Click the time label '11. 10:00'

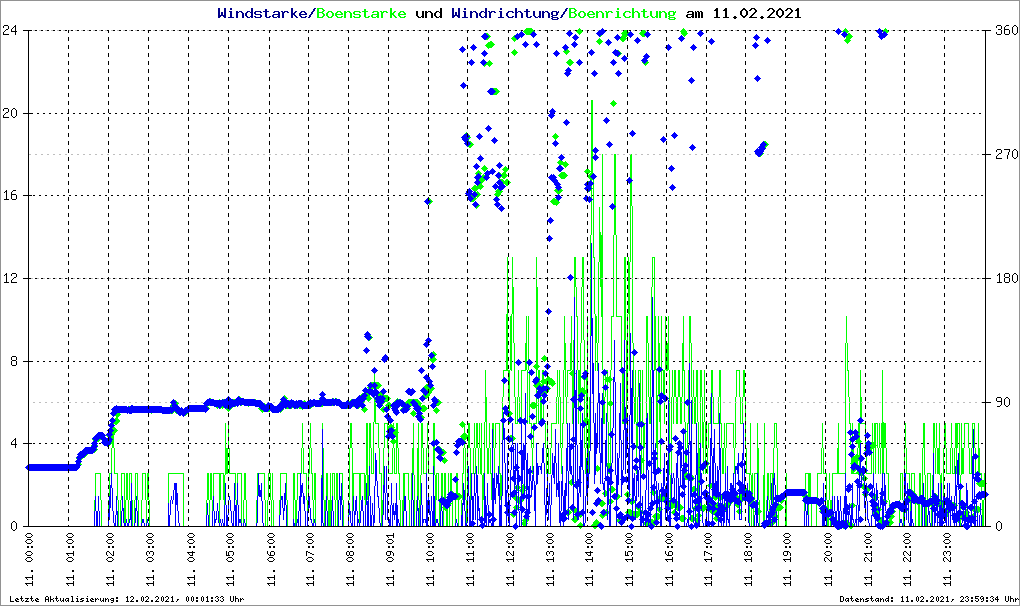(x=429, y=559)
